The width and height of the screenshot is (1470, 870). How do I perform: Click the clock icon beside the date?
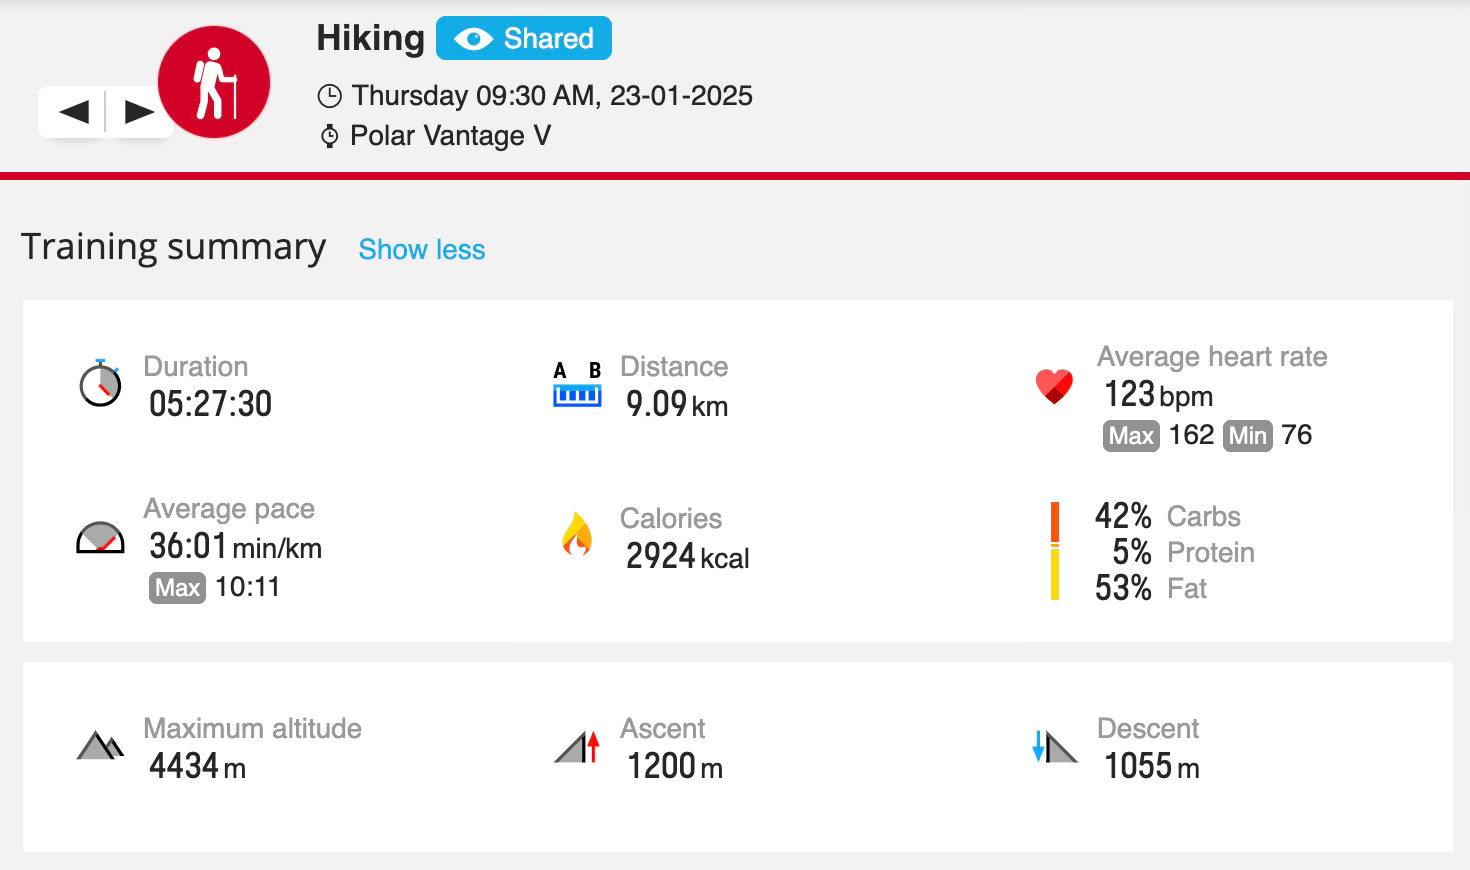pos(329,96)
